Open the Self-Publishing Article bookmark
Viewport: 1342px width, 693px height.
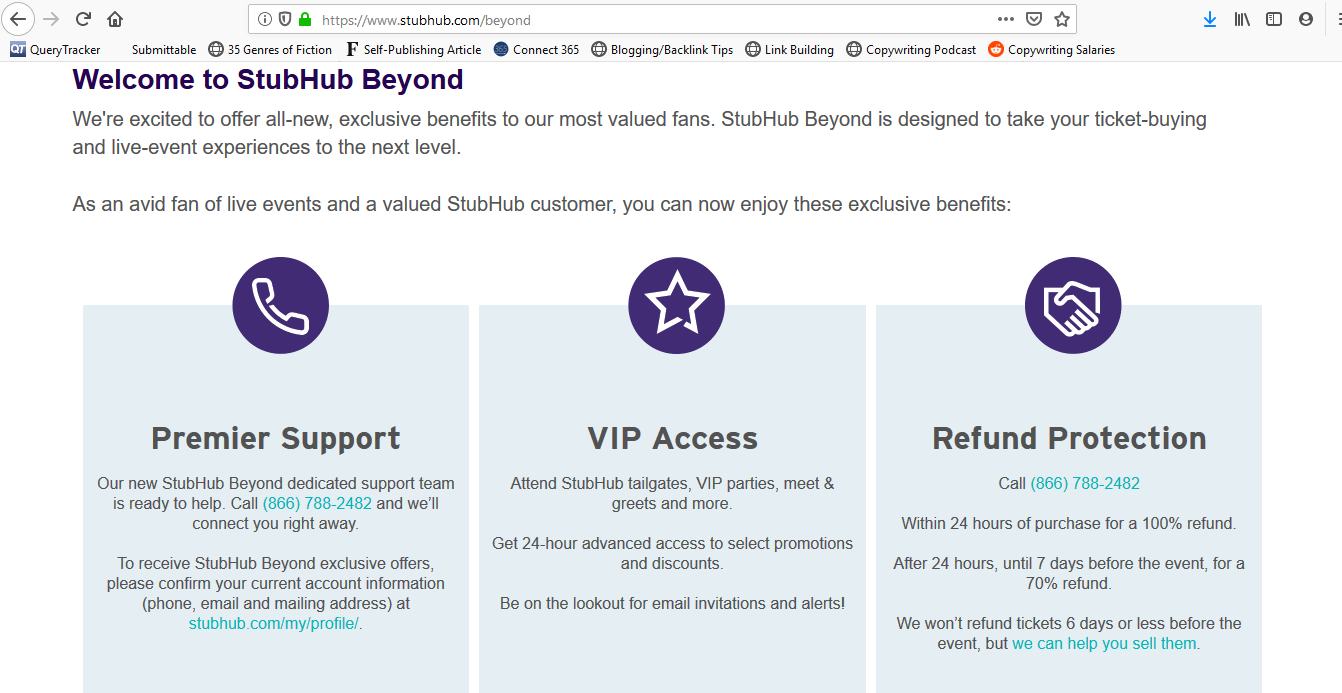click(x=413, y=49)
